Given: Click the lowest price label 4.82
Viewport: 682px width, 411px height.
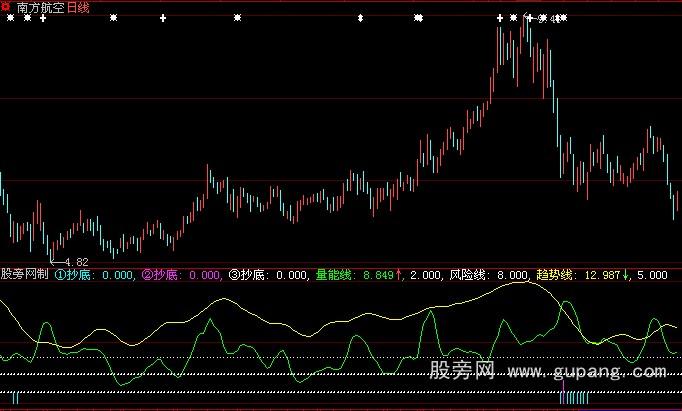Looking at the screenshot, I should (77, 262).
